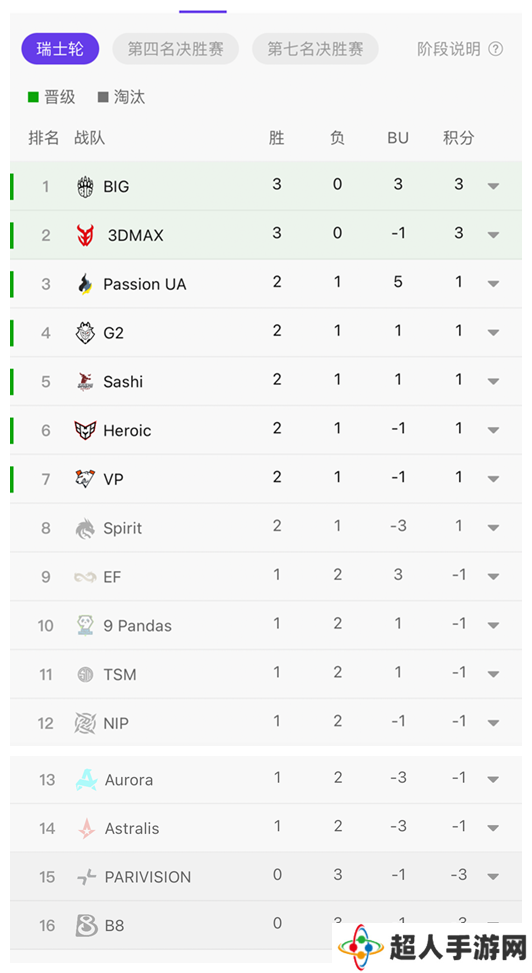
Task: Click the 3DMAX red logo icon
Action: [86, 235]
